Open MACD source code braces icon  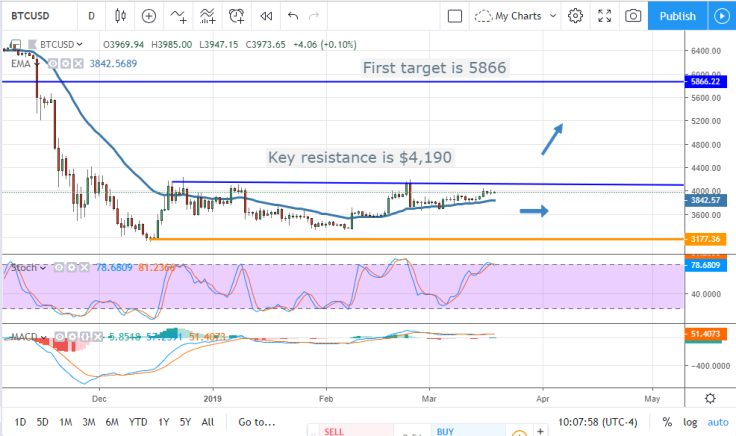[x=85, y=337]
